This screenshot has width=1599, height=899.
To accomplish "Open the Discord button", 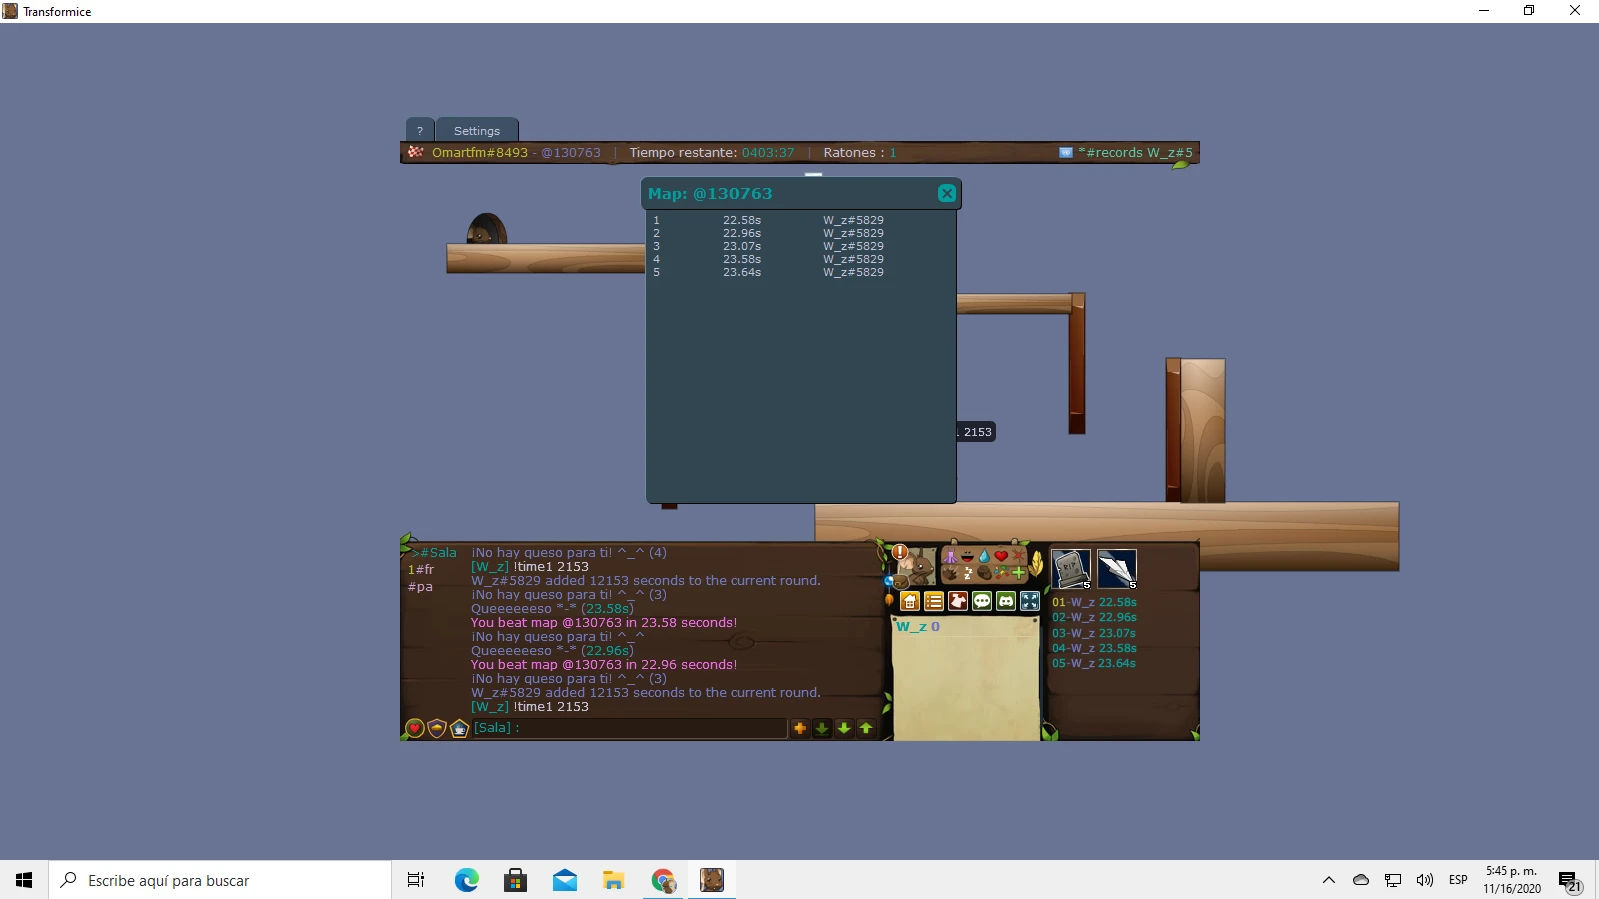I will [1006, 601].
